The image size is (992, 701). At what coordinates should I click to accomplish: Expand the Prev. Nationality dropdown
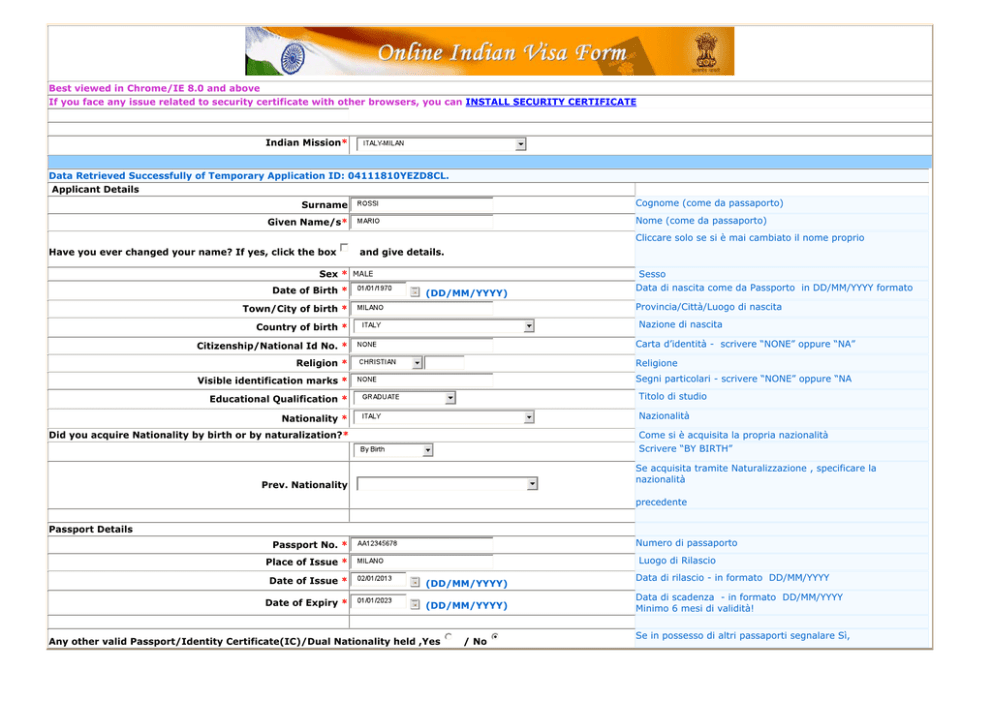pyautogui.click(x=532, y=484)
